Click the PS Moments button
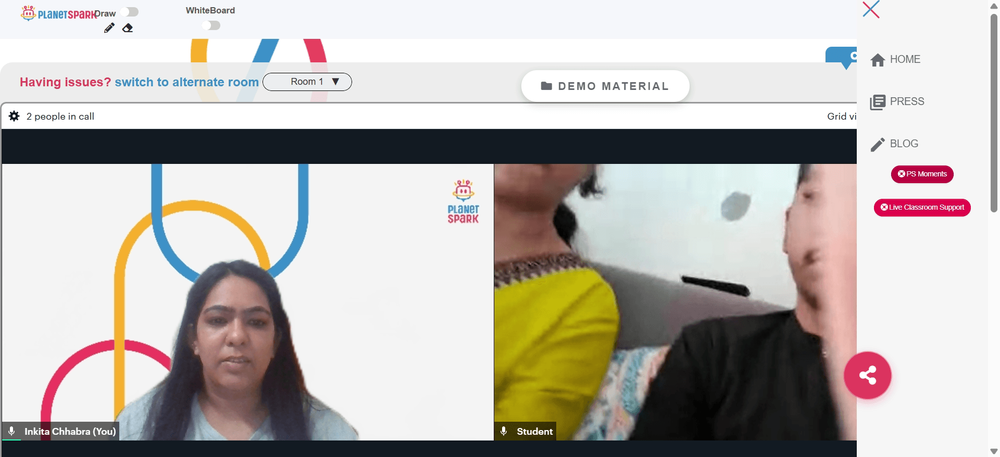This screenshot has width=1000, height=457. pyautogui.click(x=922, y=174)
